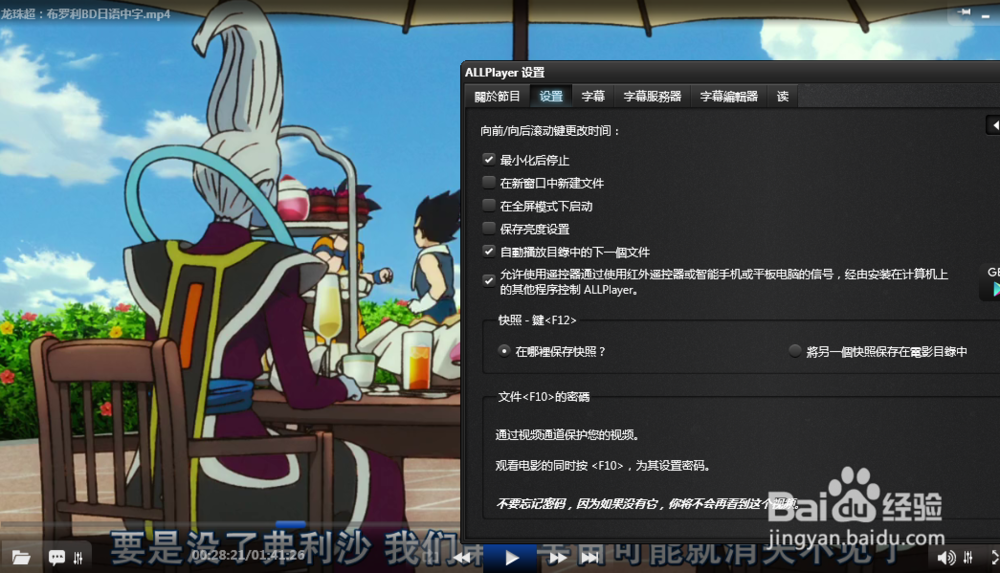Click the ALLPlayer 设置 dialog title

point(504,72)
